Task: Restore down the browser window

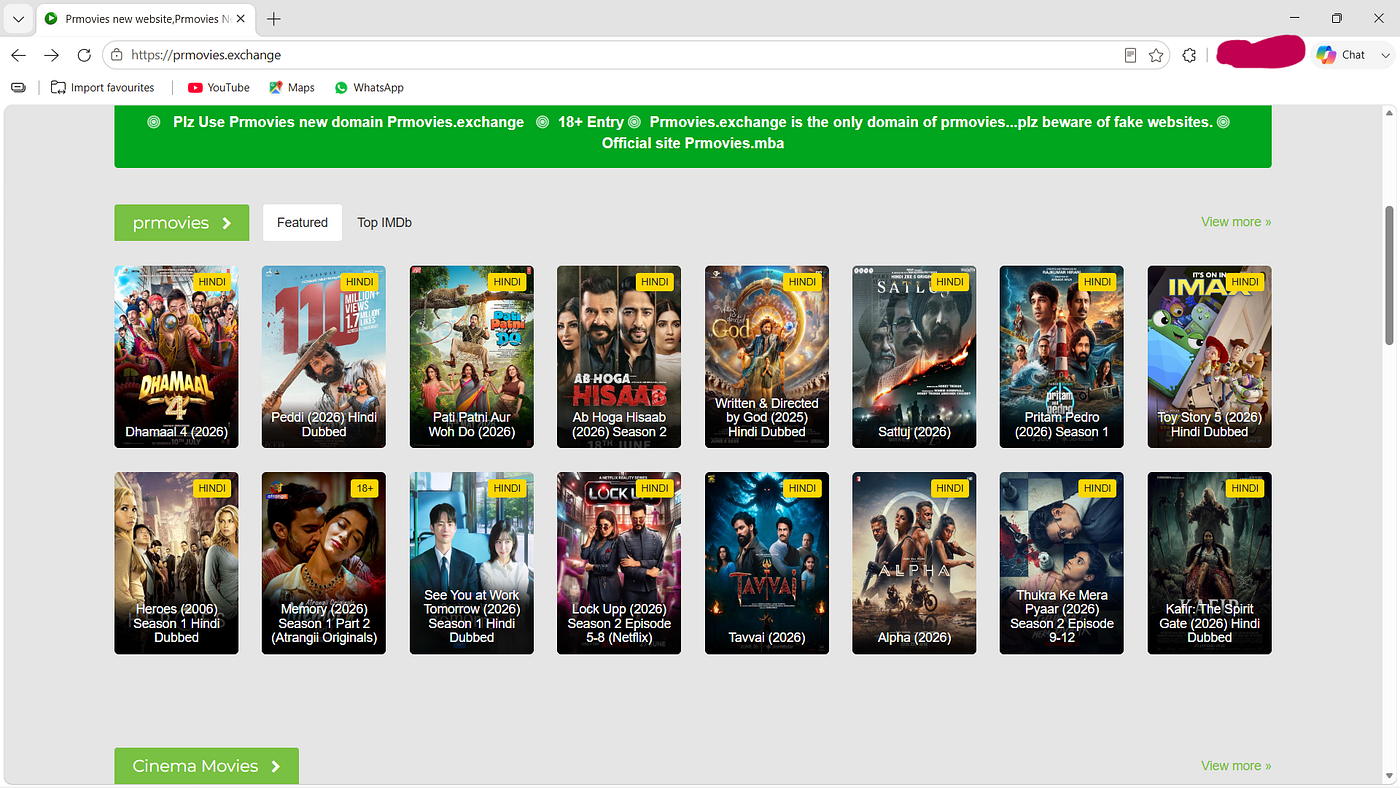Action: (1337, 18)
